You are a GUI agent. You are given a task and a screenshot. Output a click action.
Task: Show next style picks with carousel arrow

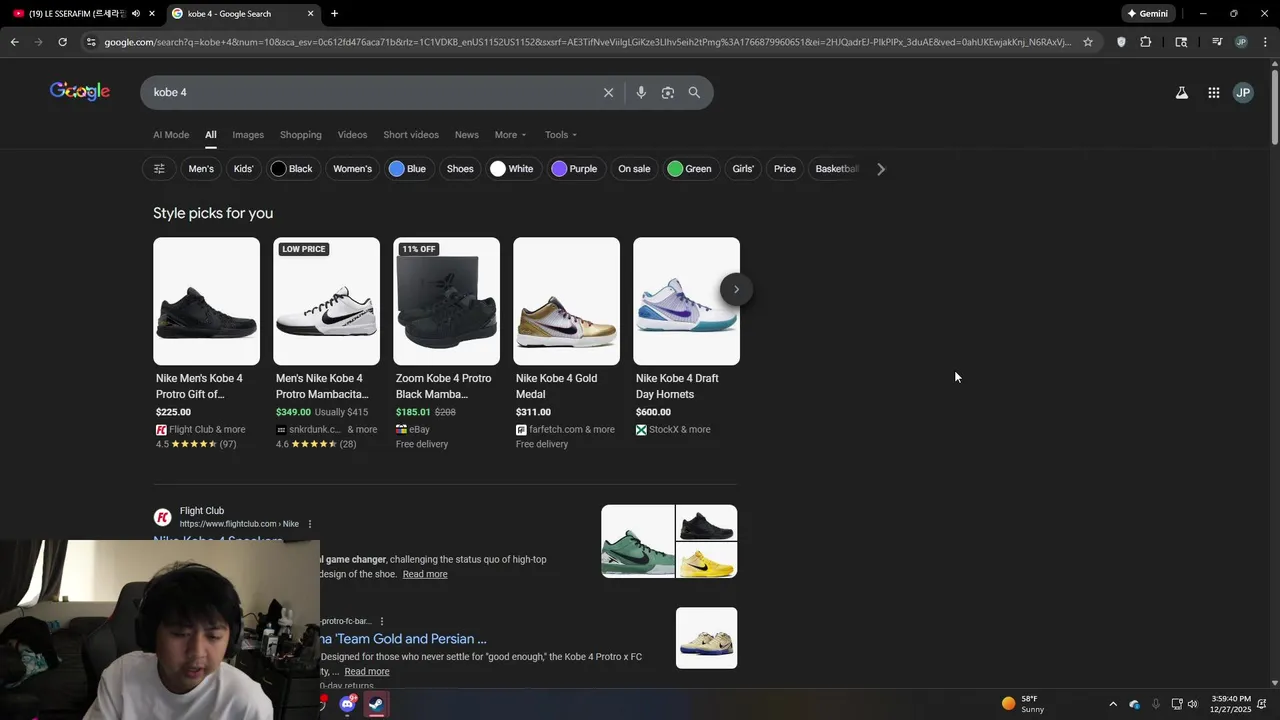[736, 290]
